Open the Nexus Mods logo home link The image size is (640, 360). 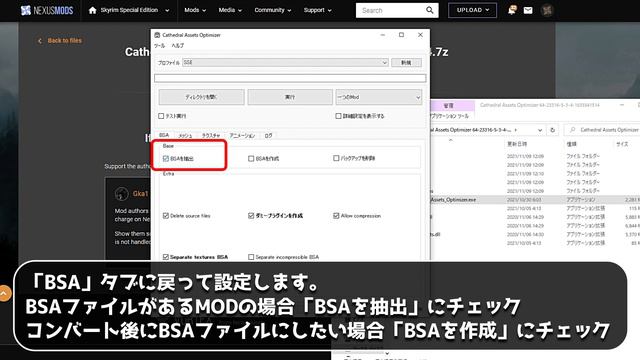coord(47,10)
